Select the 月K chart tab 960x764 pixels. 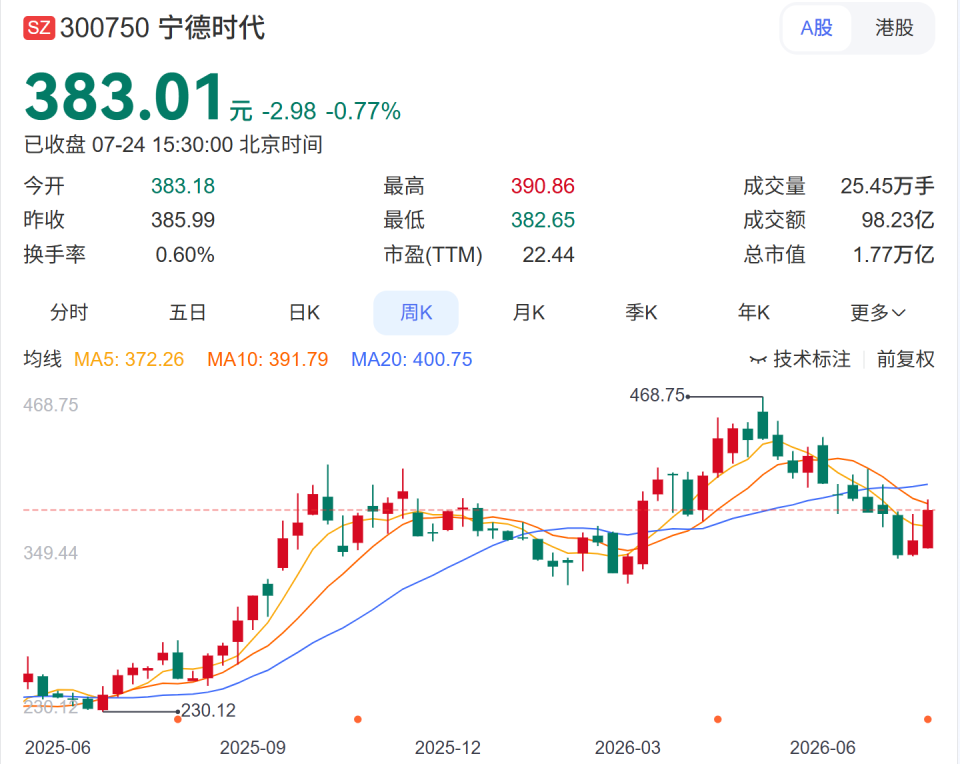[528, 313]
